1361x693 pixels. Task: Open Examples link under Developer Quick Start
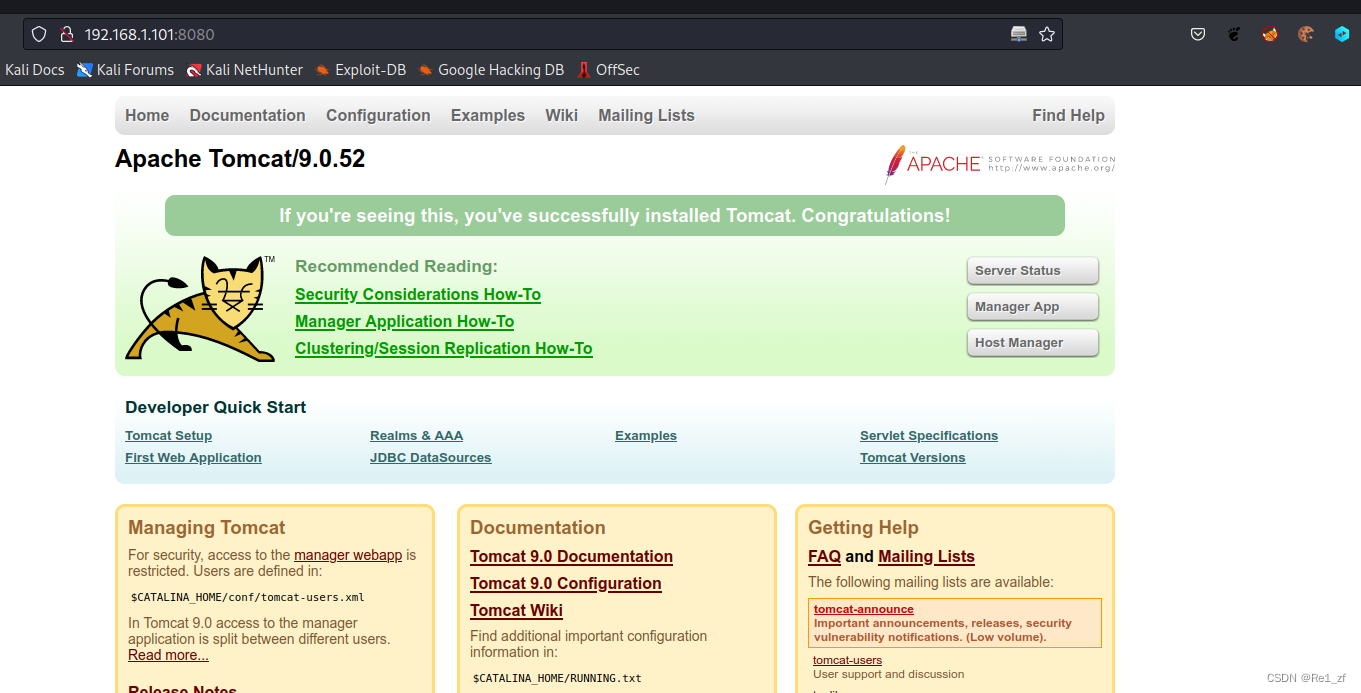coord(646,436)
